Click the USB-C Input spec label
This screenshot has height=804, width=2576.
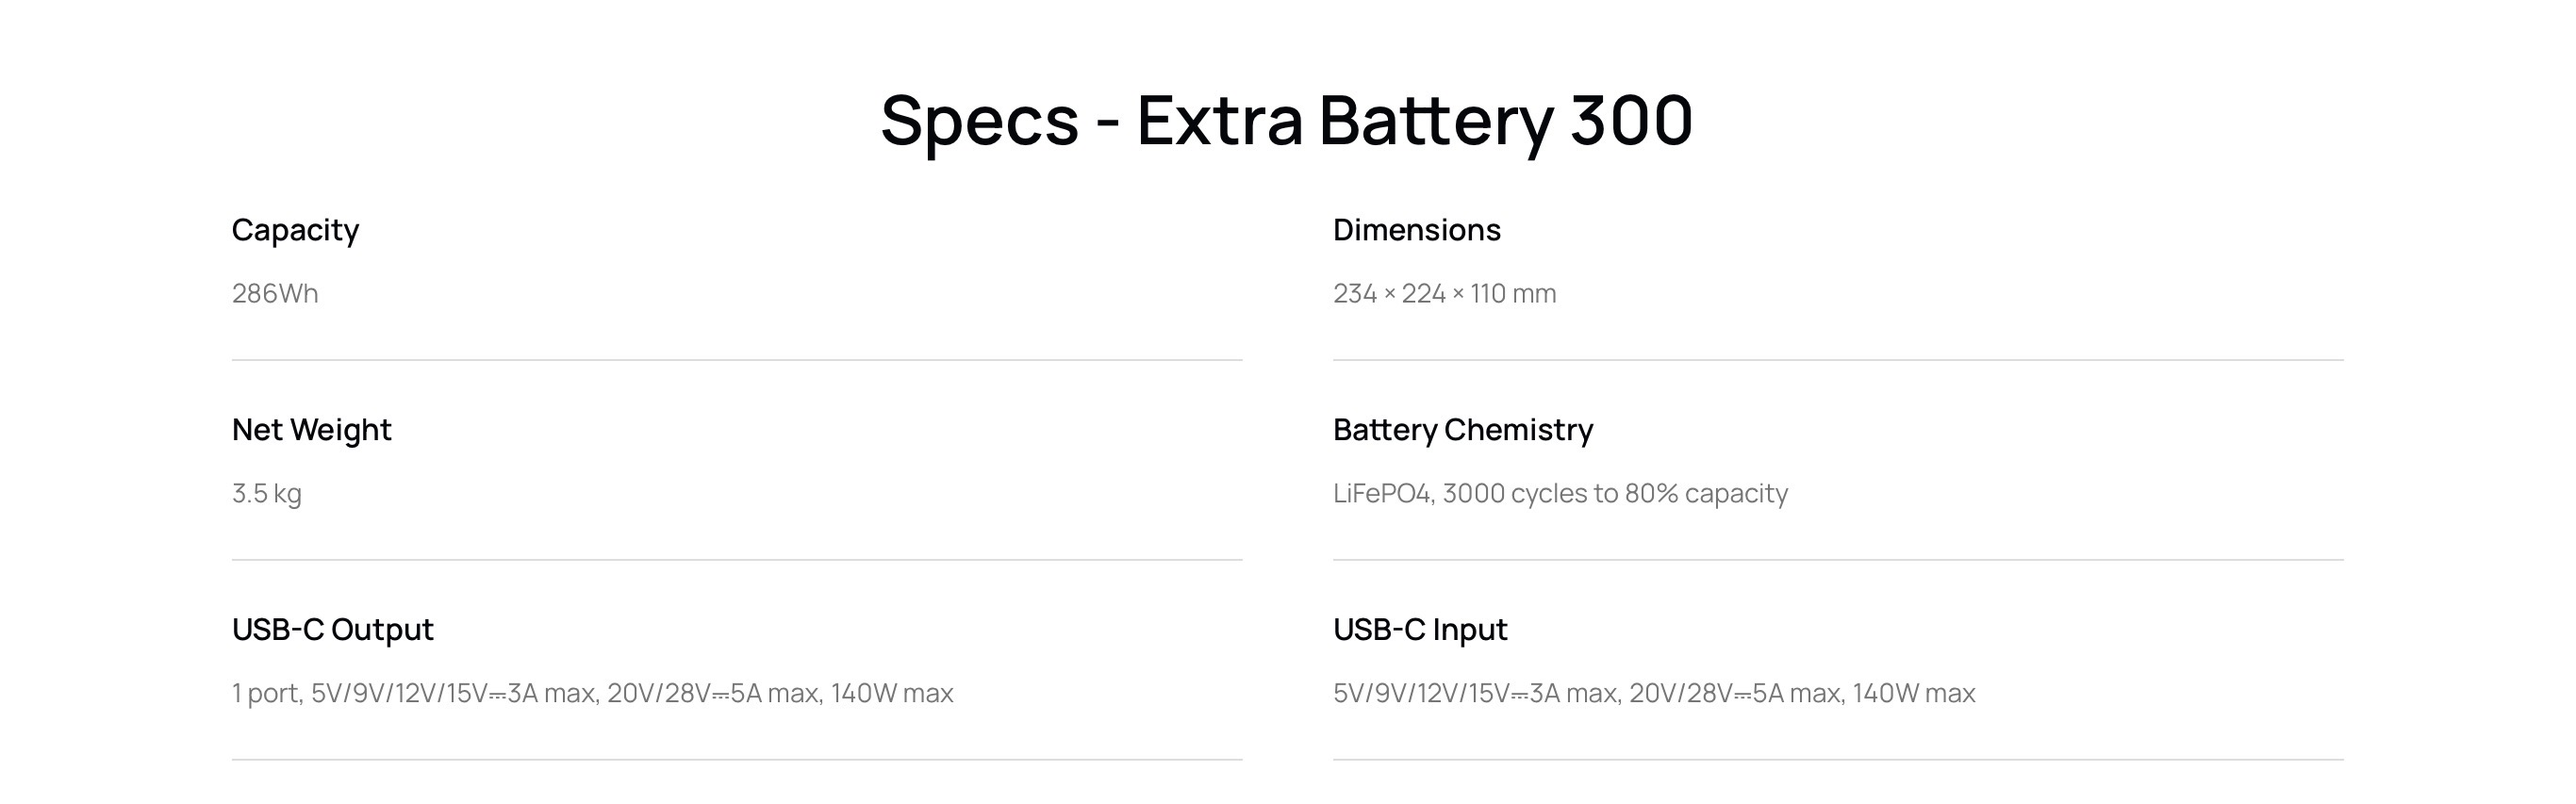coord(1419,630)
